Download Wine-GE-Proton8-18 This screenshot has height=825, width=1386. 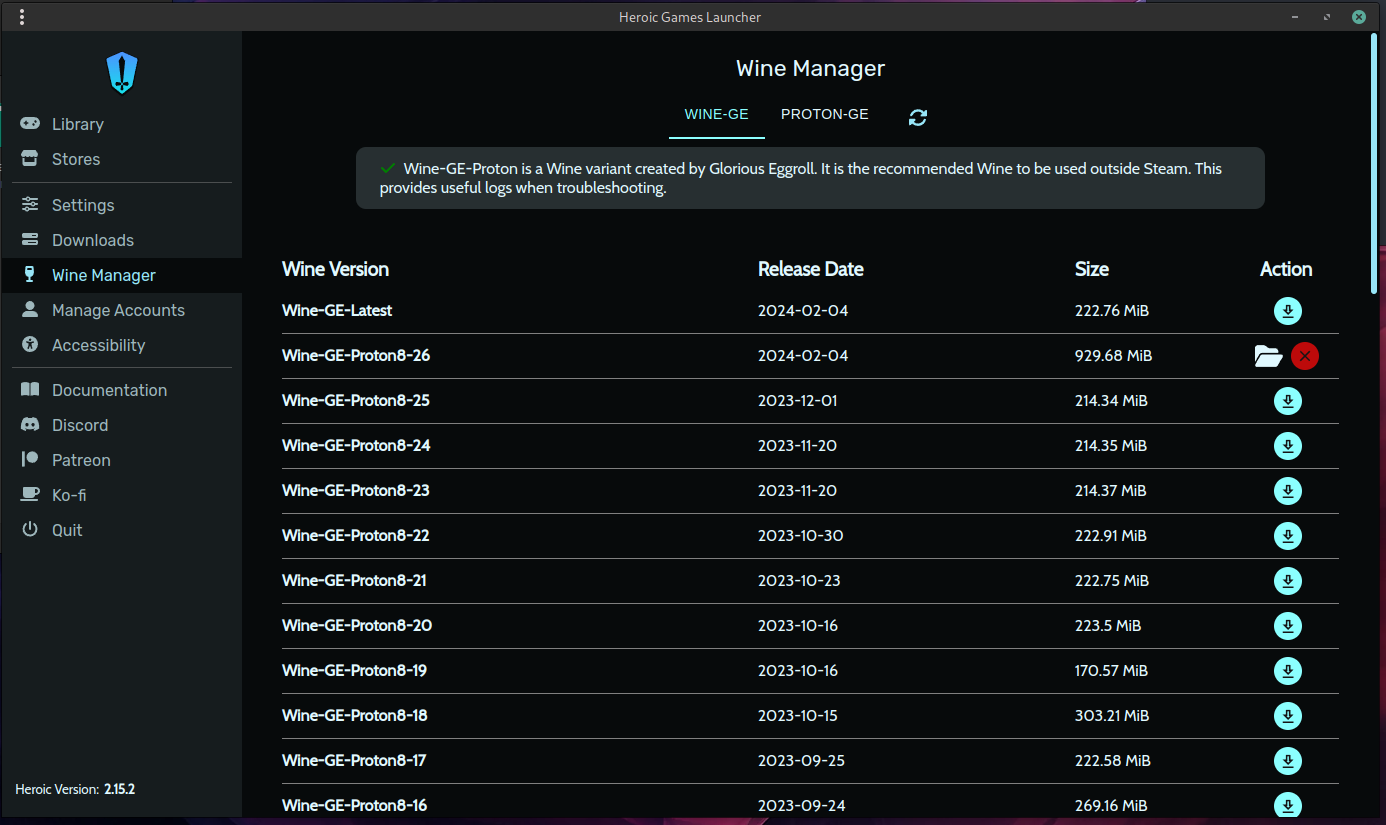pos(1288,716)
